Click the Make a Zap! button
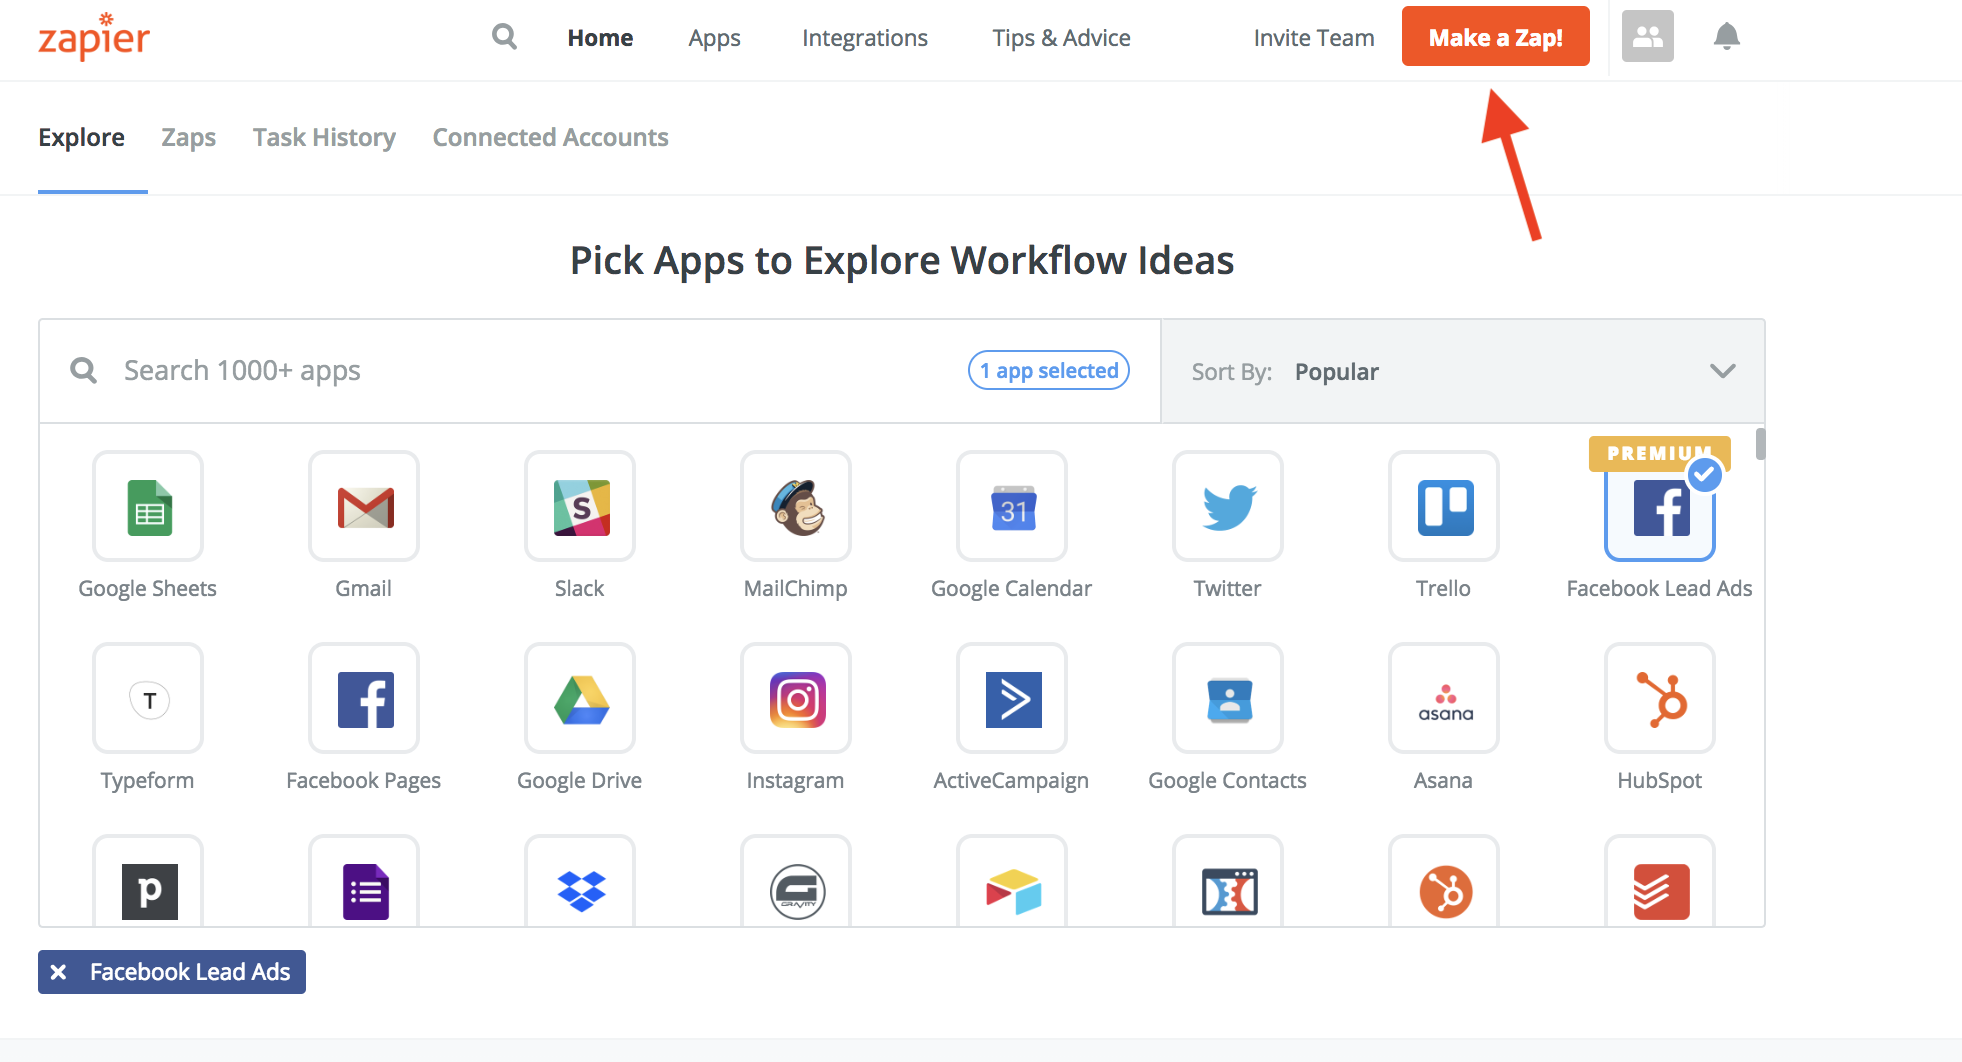This screenshot has height=1062, width=1962. coord(1495,37)
